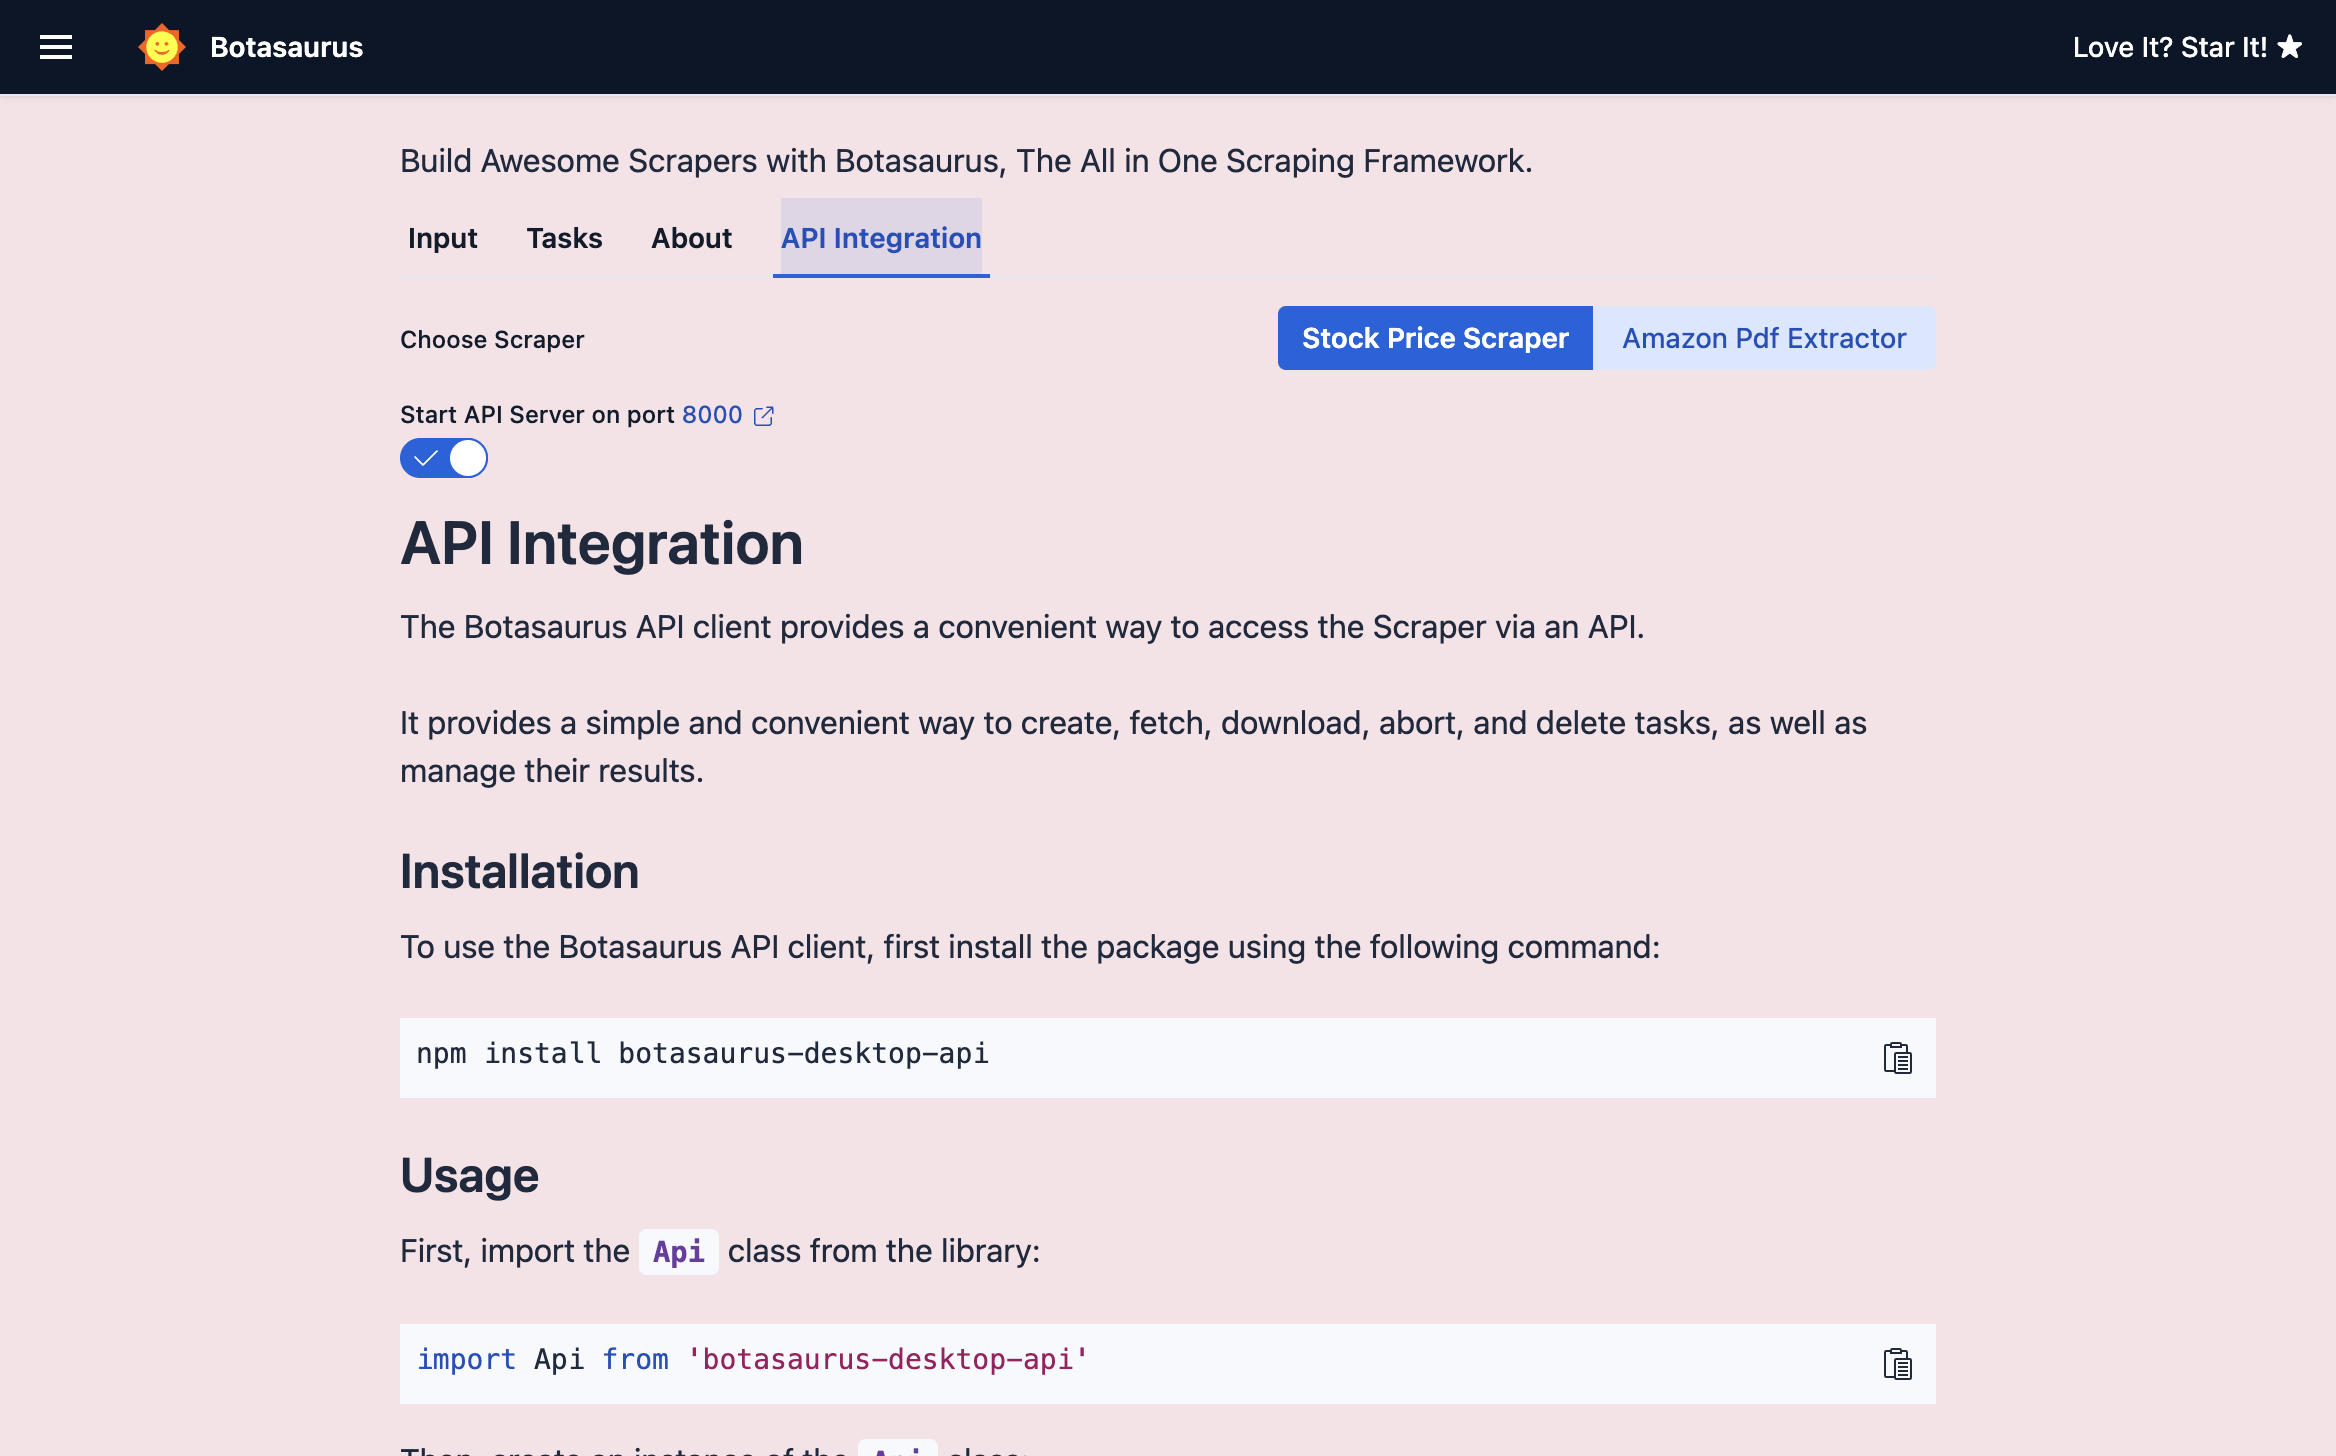Open the Tasks tab
Image resolution: width=2336 pixels, height=1456 pixels.
click(x=564, y=238)
